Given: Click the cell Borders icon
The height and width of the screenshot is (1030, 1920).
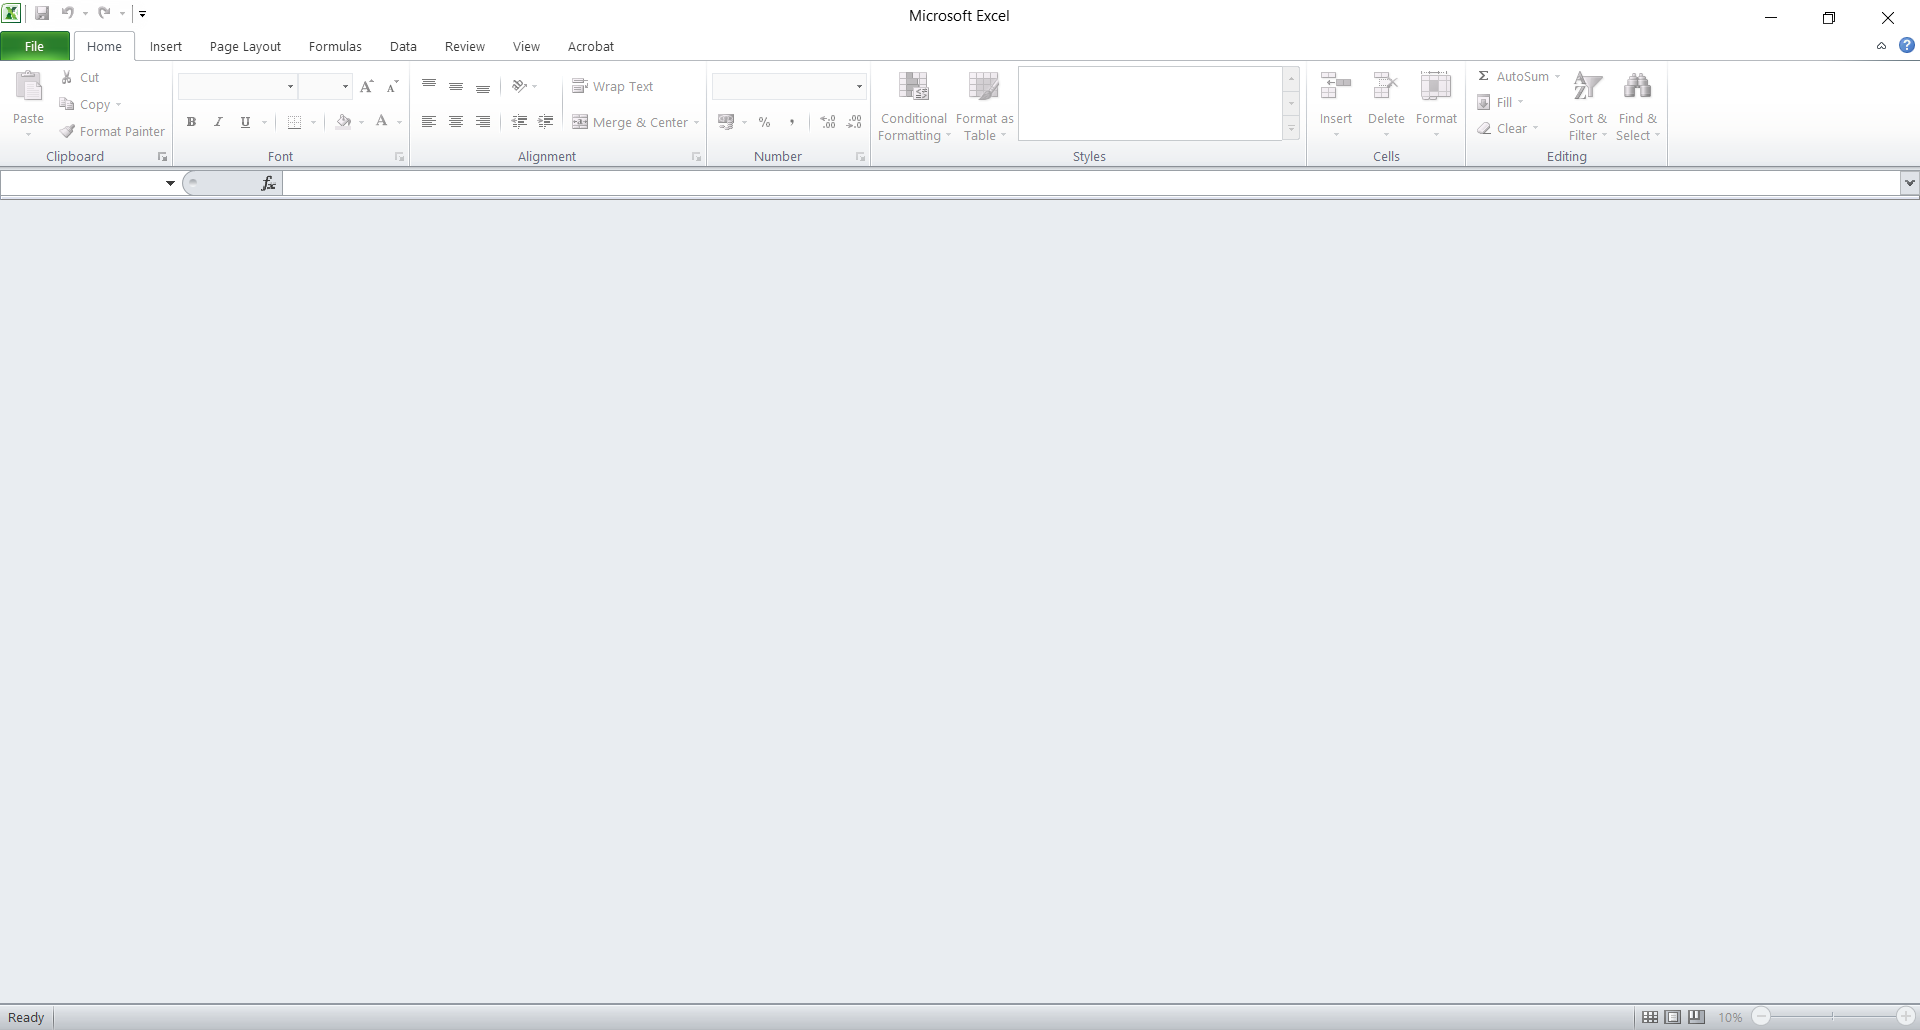Looking at the screenshot, I should click(x=294, y=122).
